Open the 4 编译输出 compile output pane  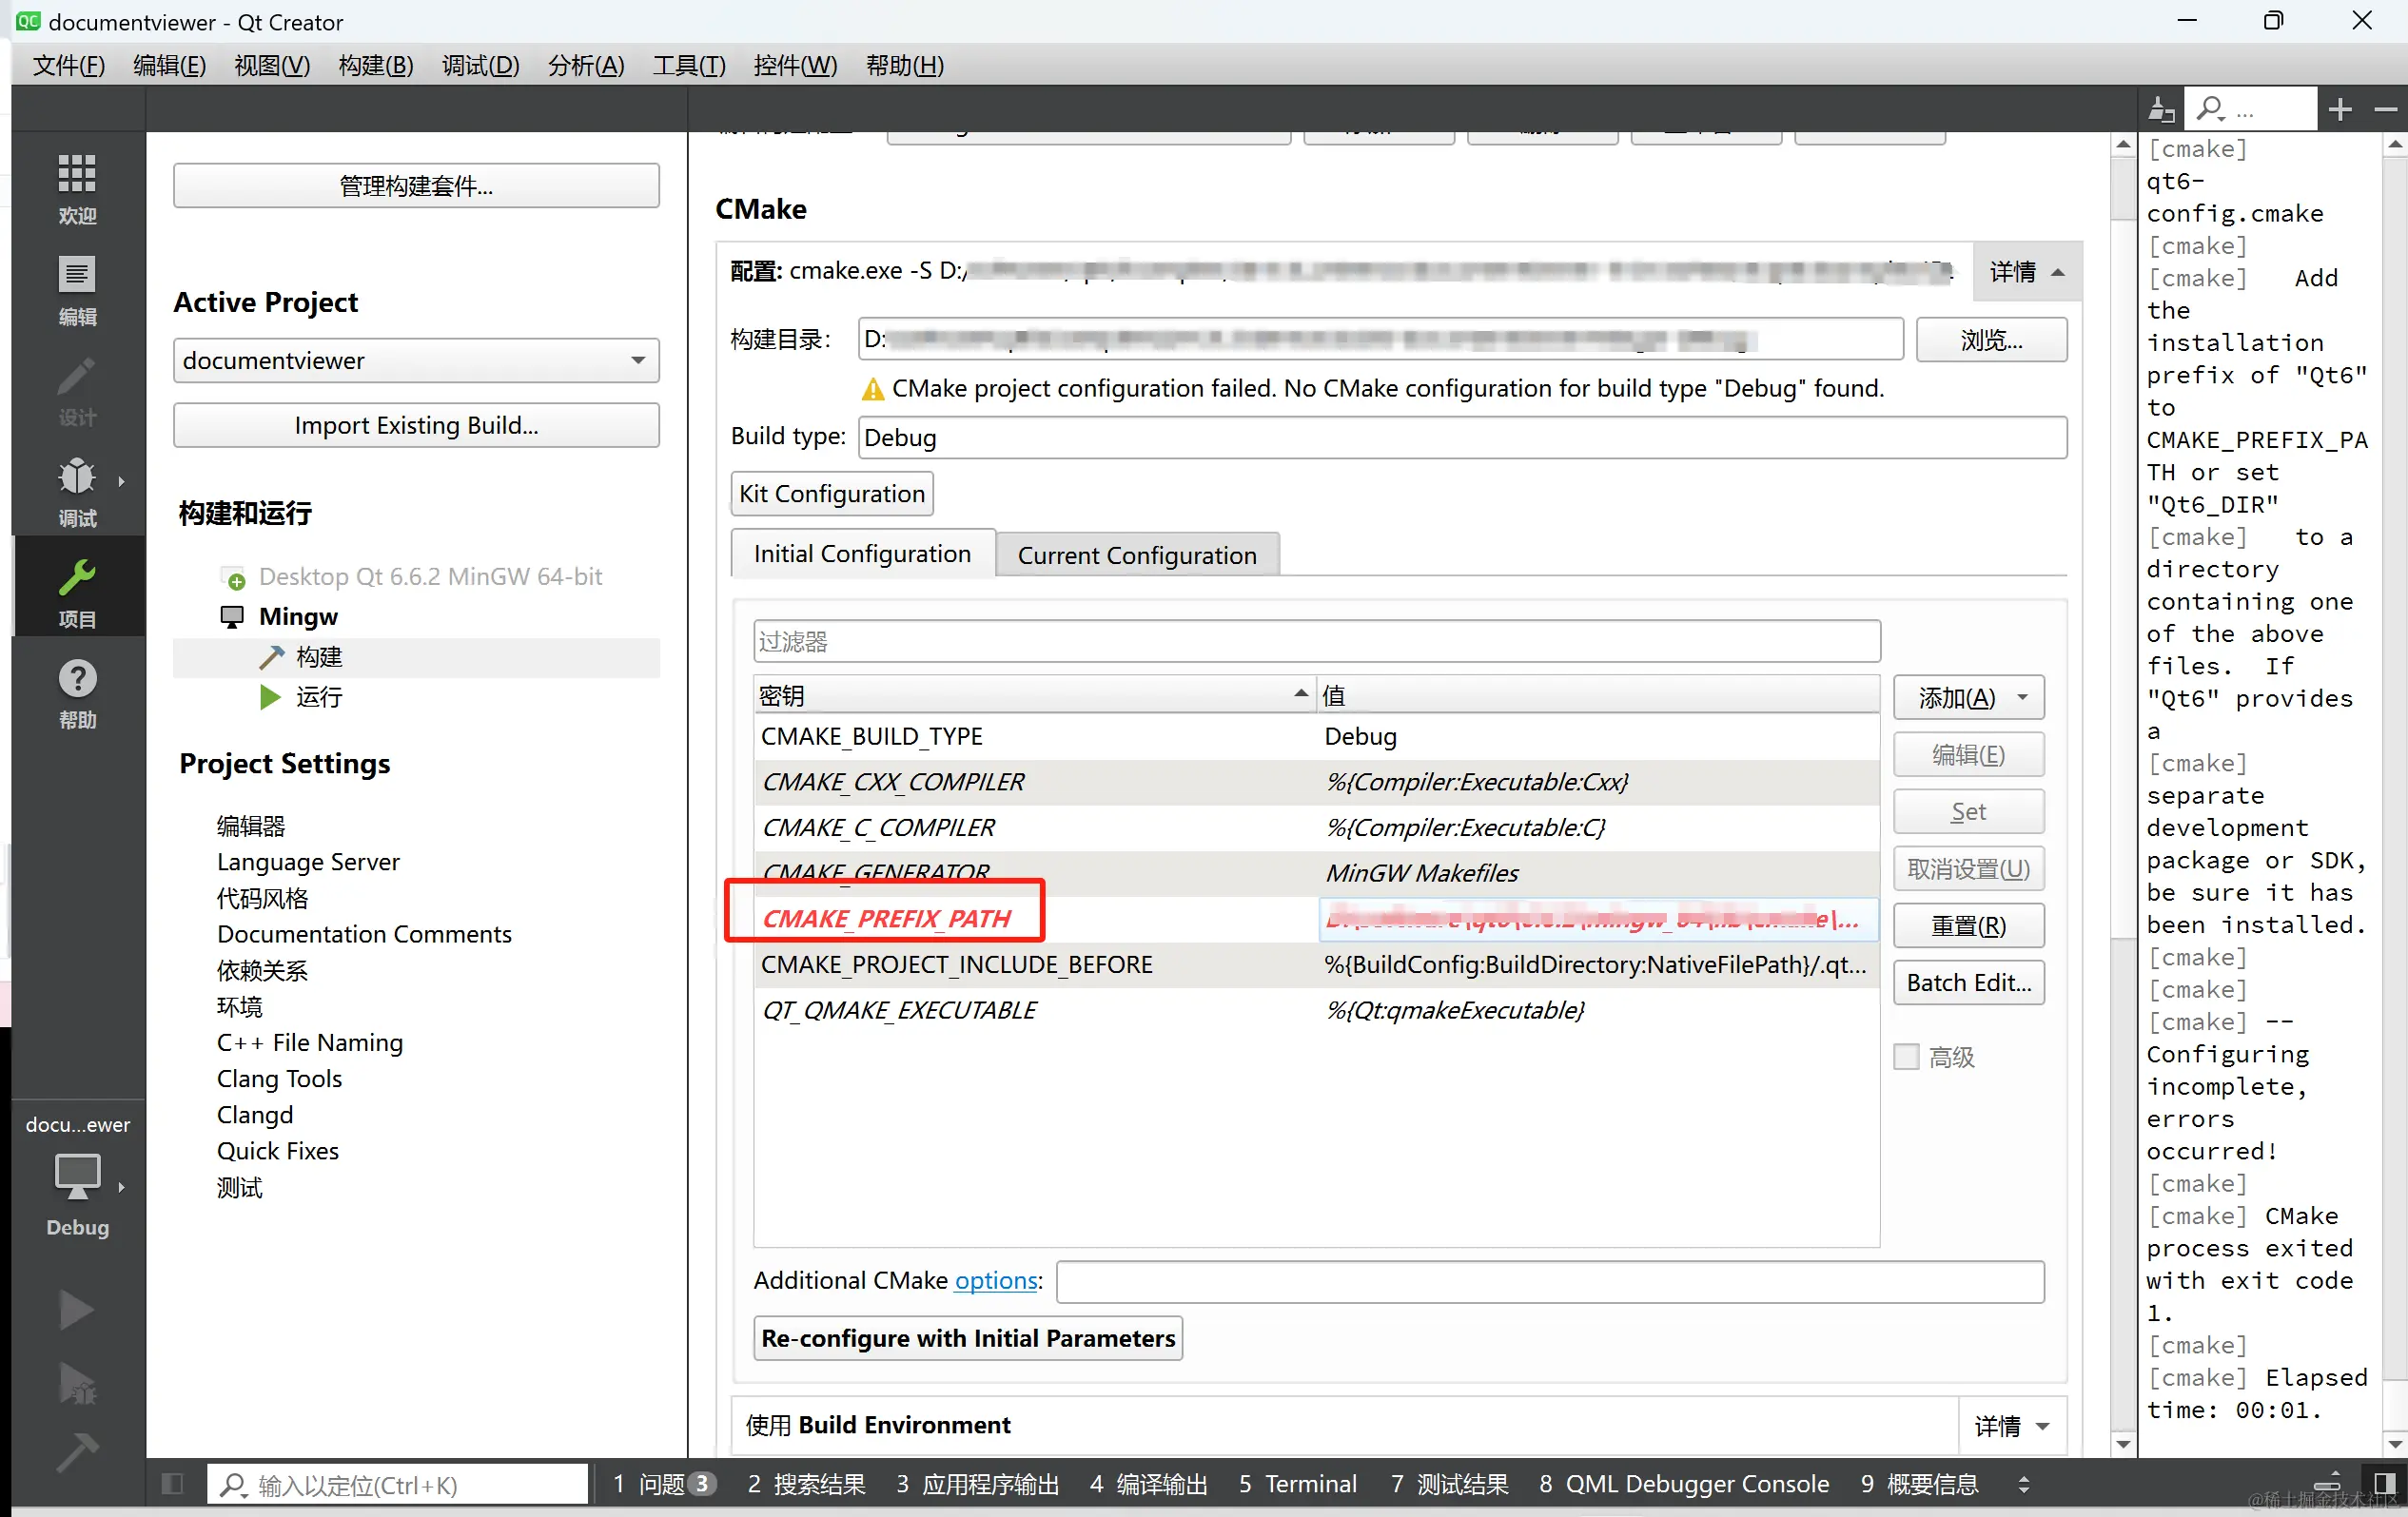point(1148,1484)
